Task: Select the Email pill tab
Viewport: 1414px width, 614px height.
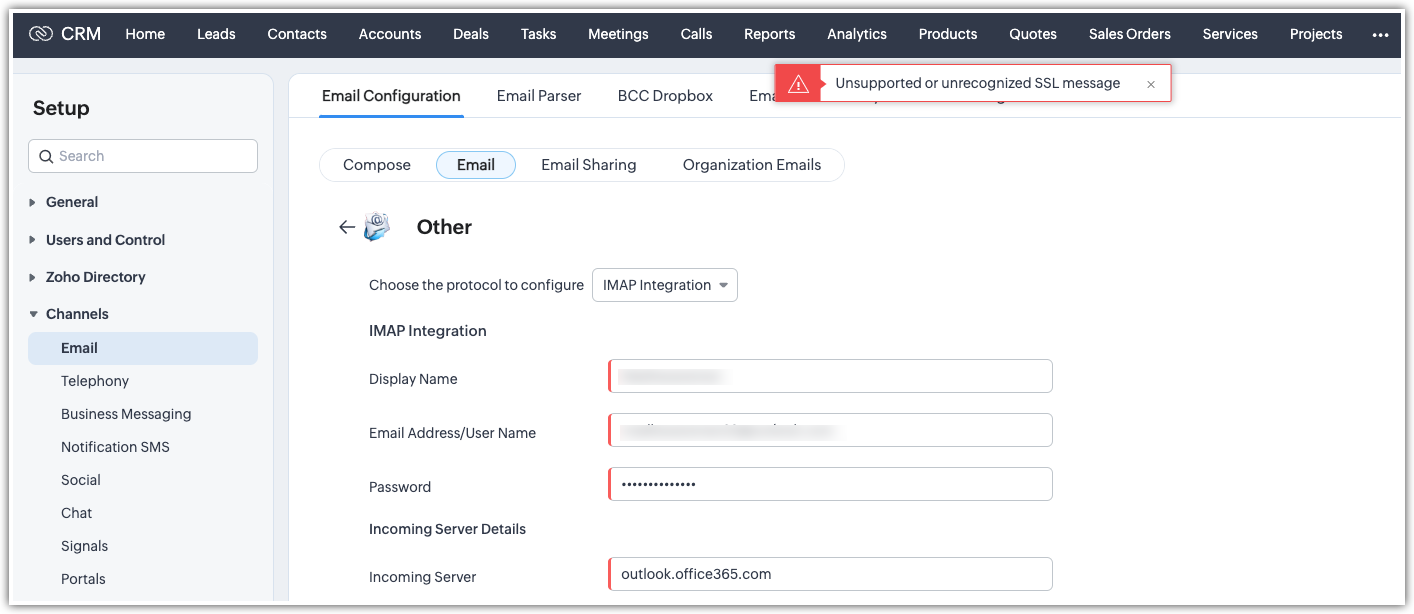Action: (476, 165)
